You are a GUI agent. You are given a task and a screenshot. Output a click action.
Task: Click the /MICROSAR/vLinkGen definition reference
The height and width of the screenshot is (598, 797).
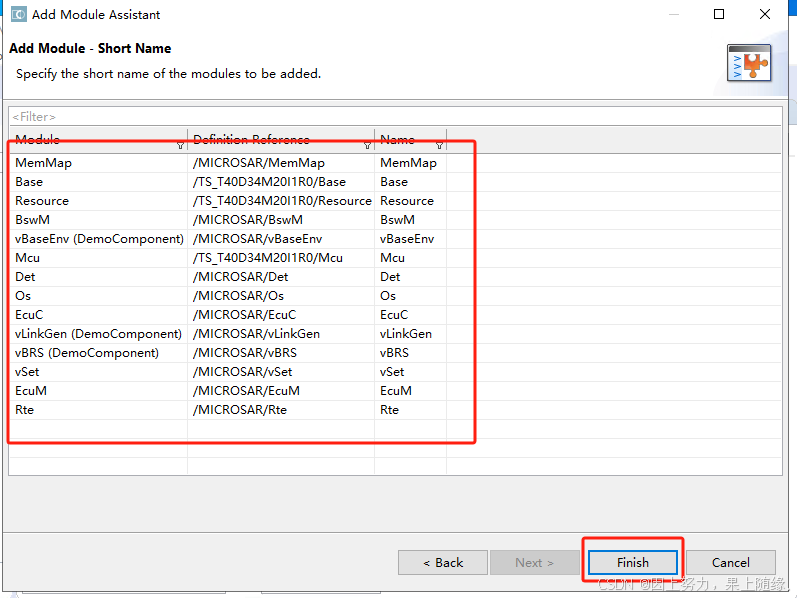[x=281, y=334]
